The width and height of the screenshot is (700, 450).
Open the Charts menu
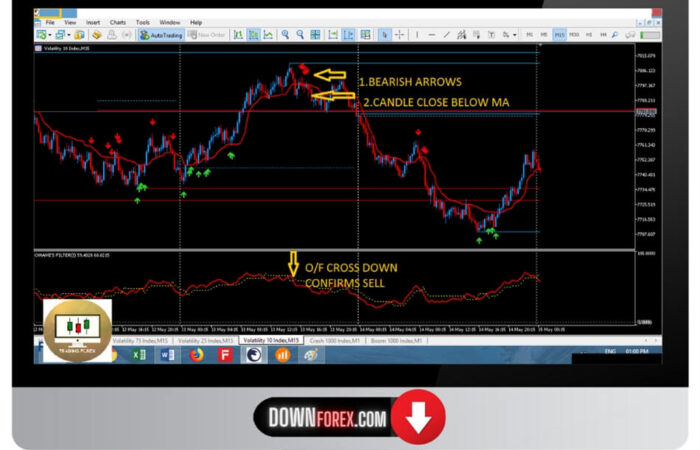[118, 22]
